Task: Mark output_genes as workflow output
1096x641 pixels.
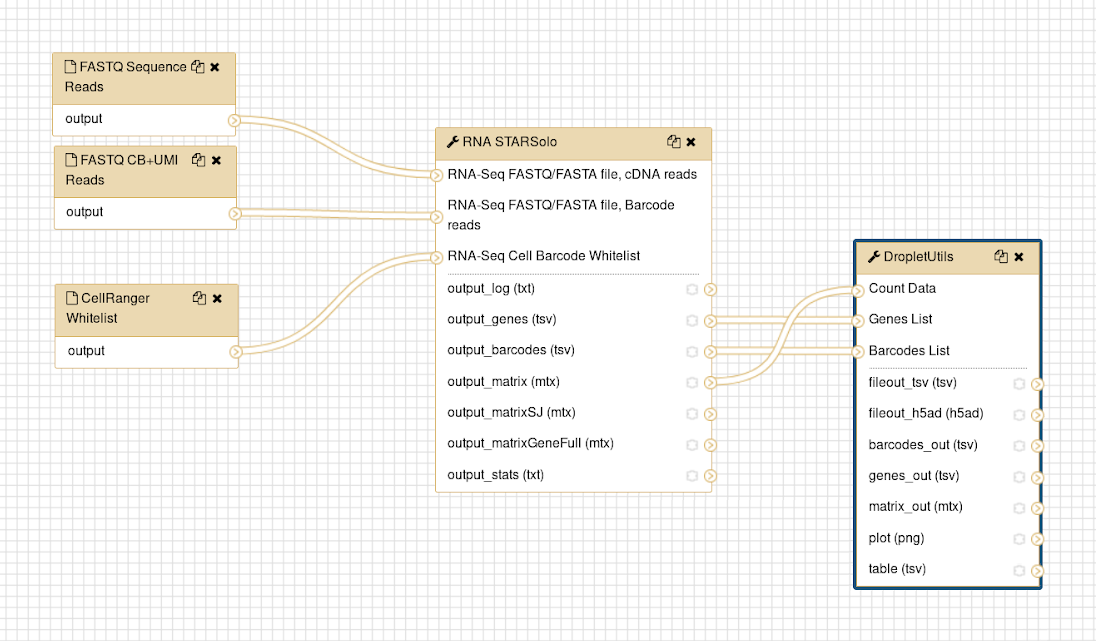Action: [692, 321]
